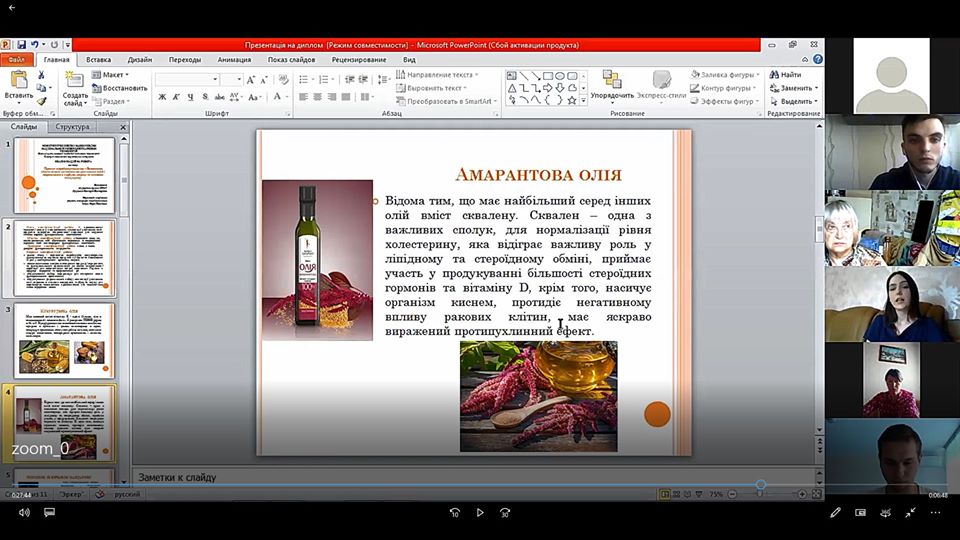The image size is (960, 540).
Task: Click the video player volume speaker icon
Action: coord(24,513)
